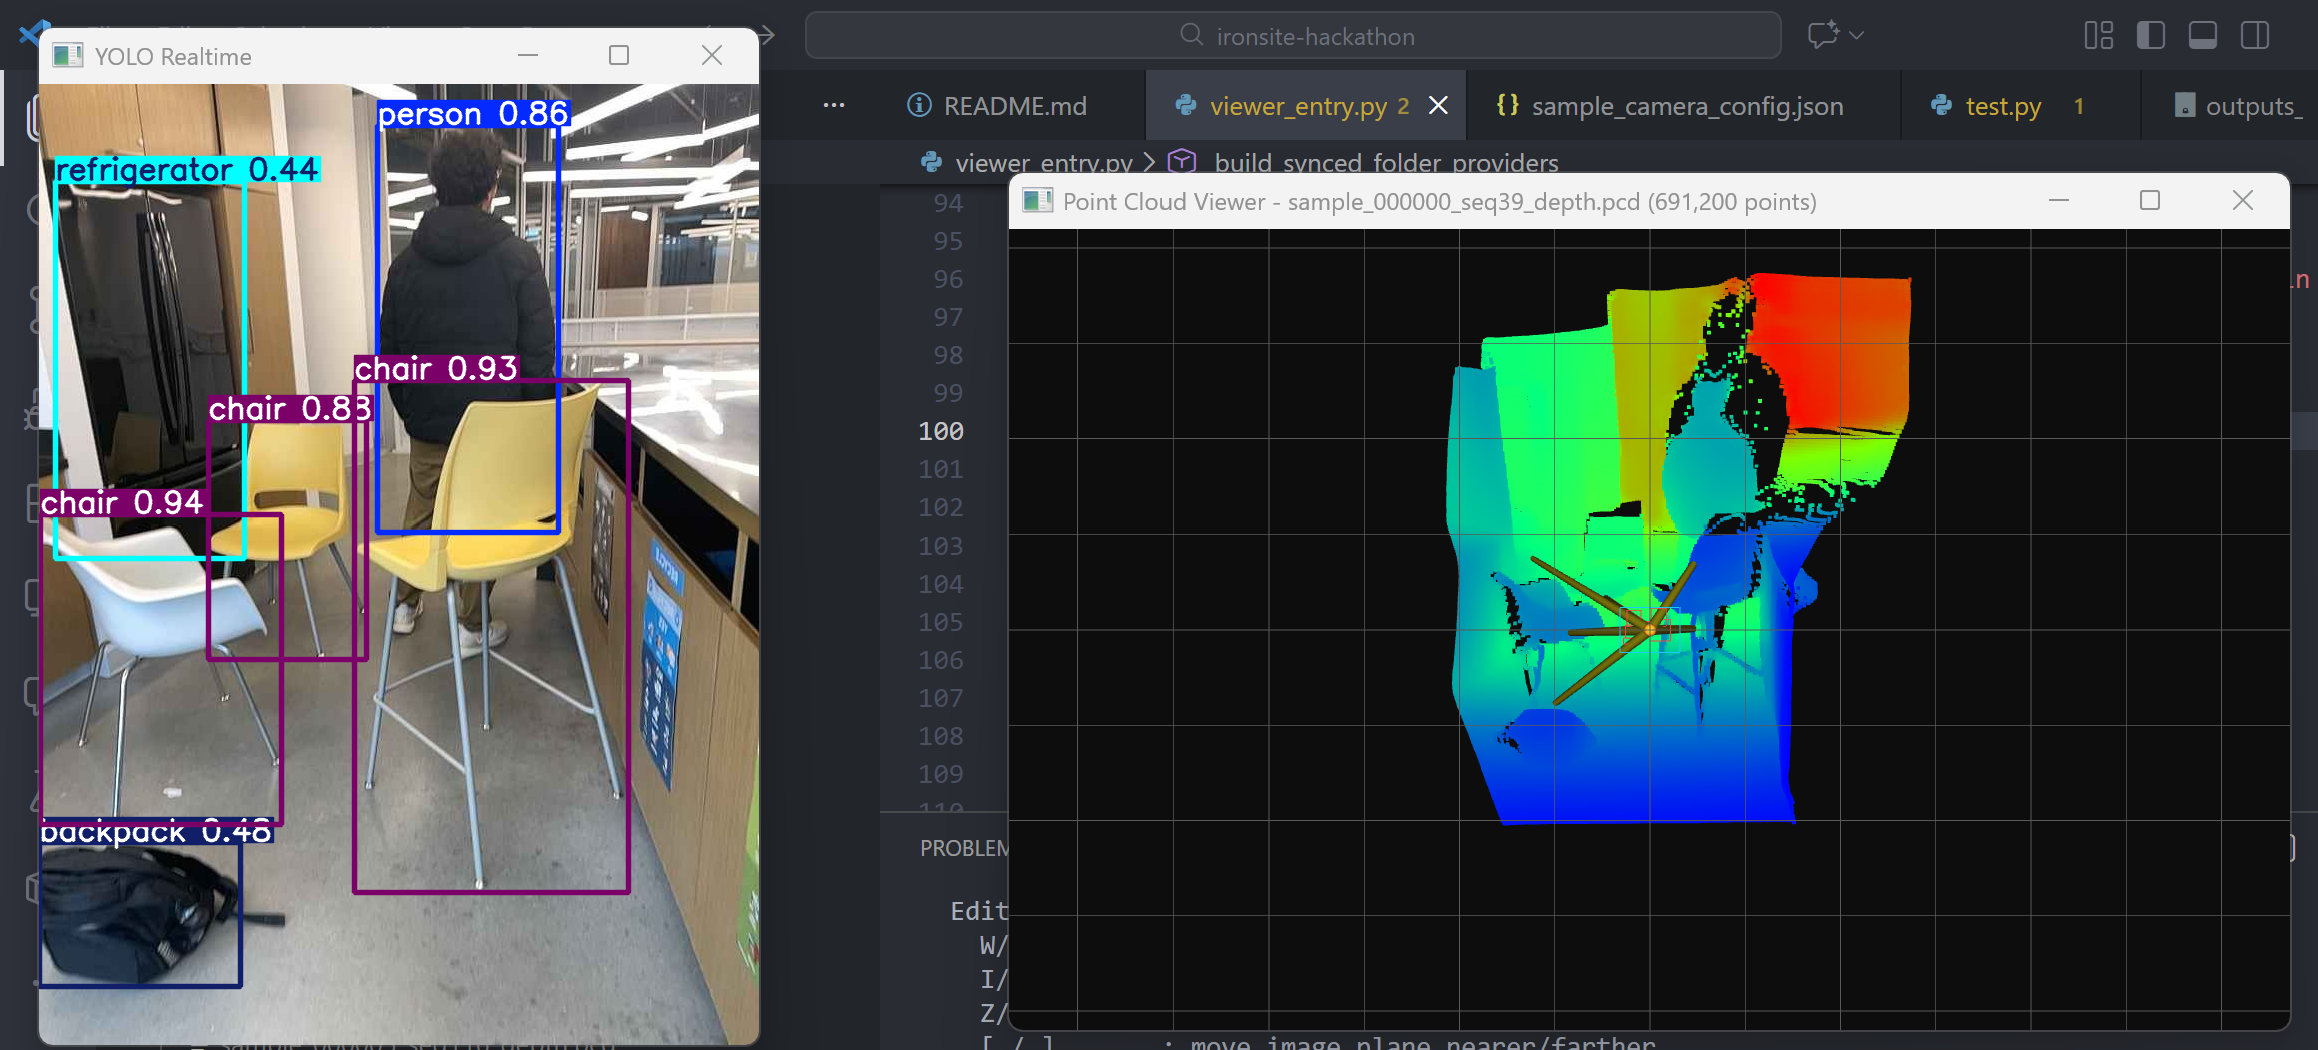Close the Point Cloud Viewer window
The height and width of the screenshot is (1050, 2318).
pyautogui.click(x=2243, y=200)
